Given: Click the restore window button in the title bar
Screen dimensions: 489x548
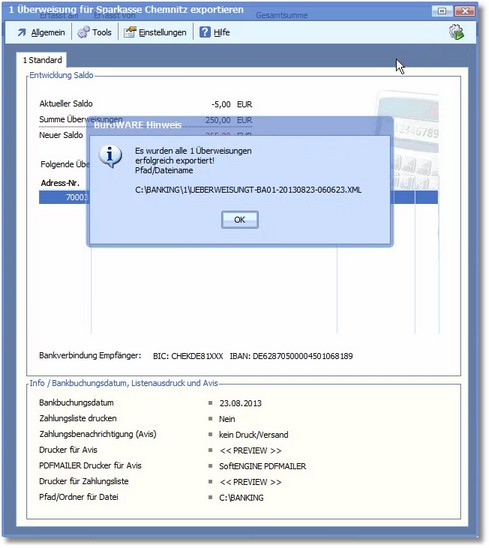Looking at the screenshot, I should click(442, 11).
